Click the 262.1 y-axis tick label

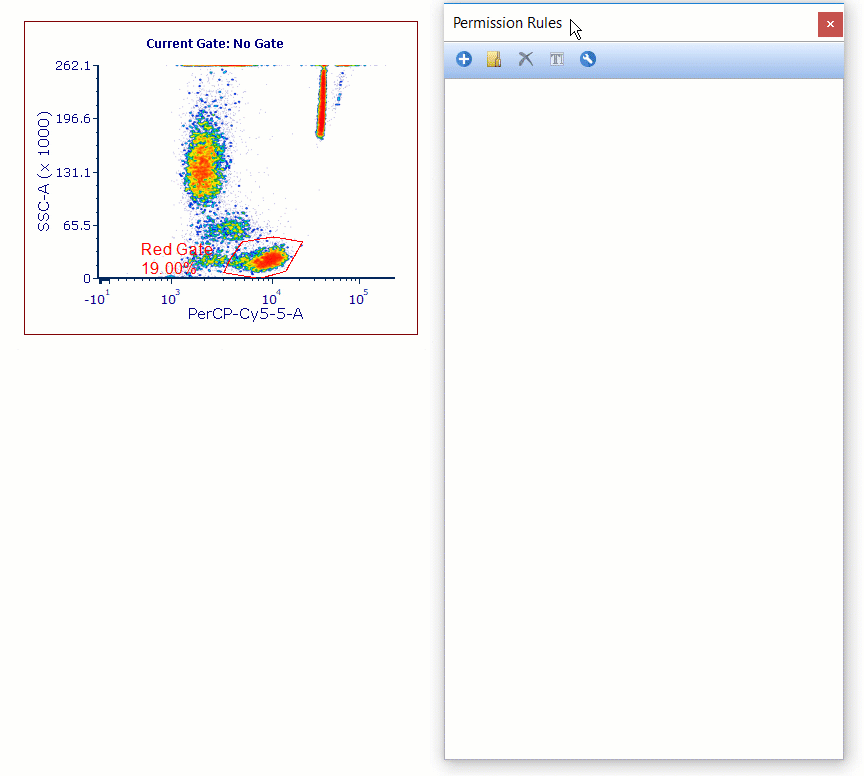[73, 66]
